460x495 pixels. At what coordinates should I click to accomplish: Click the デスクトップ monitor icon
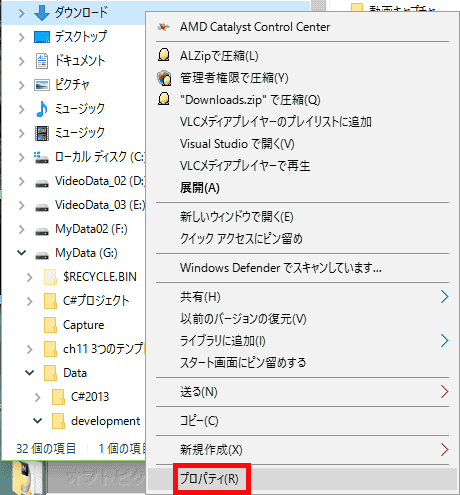[42, 37]
